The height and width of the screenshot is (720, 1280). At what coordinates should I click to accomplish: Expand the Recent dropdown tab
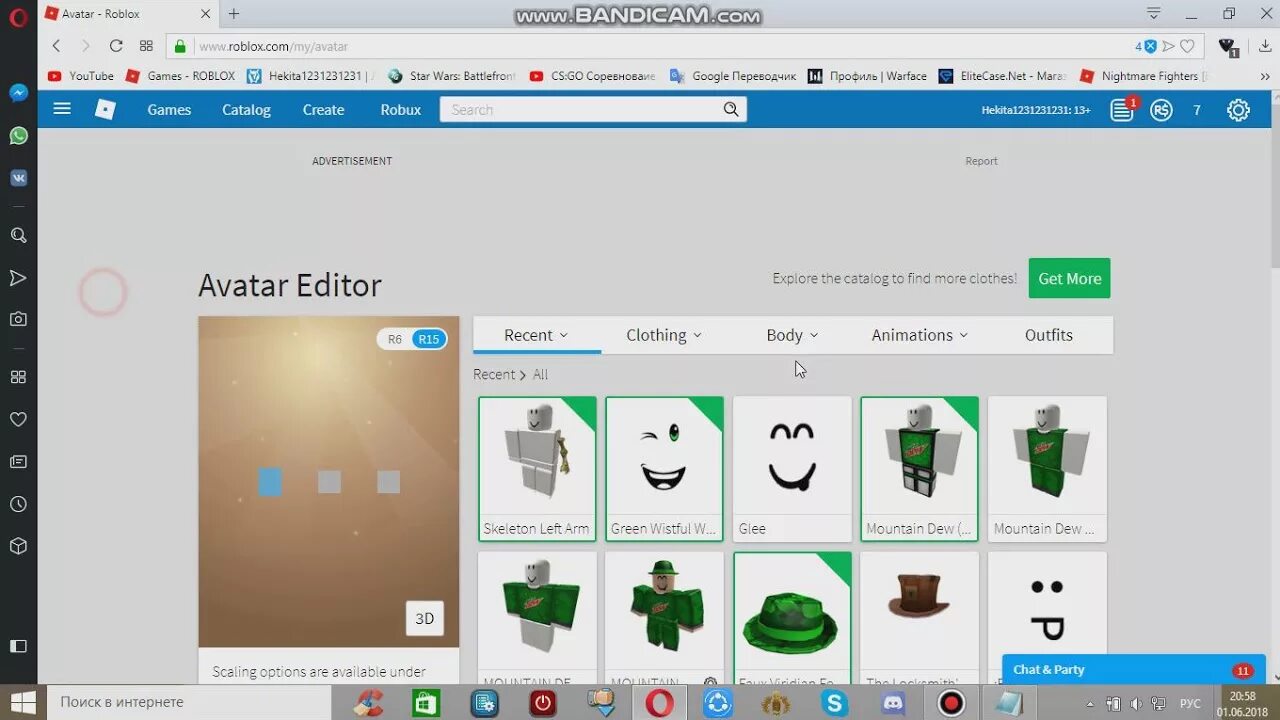[x=536, y=335]
